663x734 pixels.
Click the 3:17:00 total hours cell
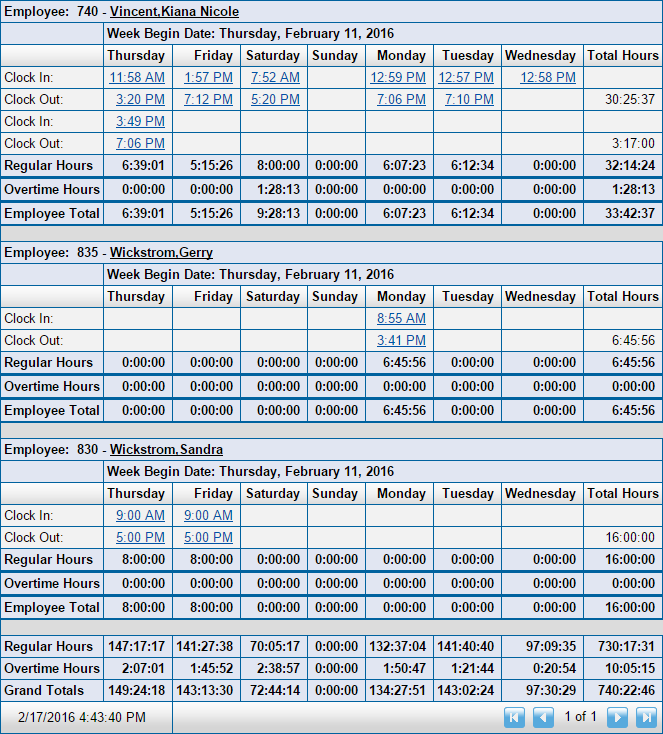(x=633, y=144)
